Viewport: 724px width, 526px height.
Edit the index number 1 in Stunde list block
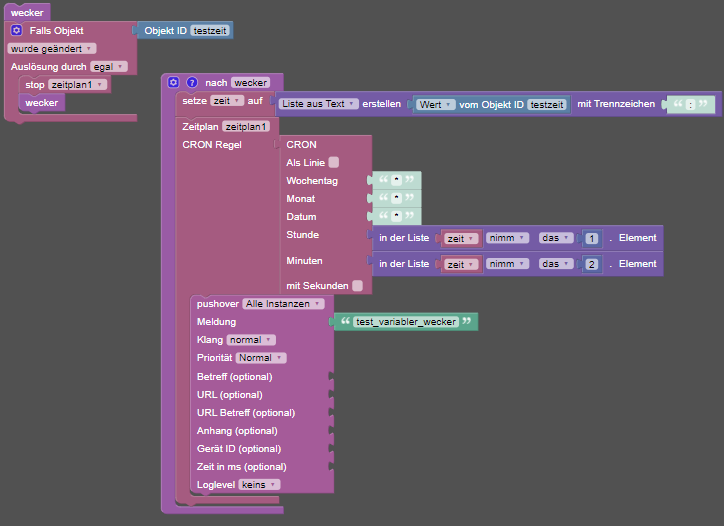(591, 238)
